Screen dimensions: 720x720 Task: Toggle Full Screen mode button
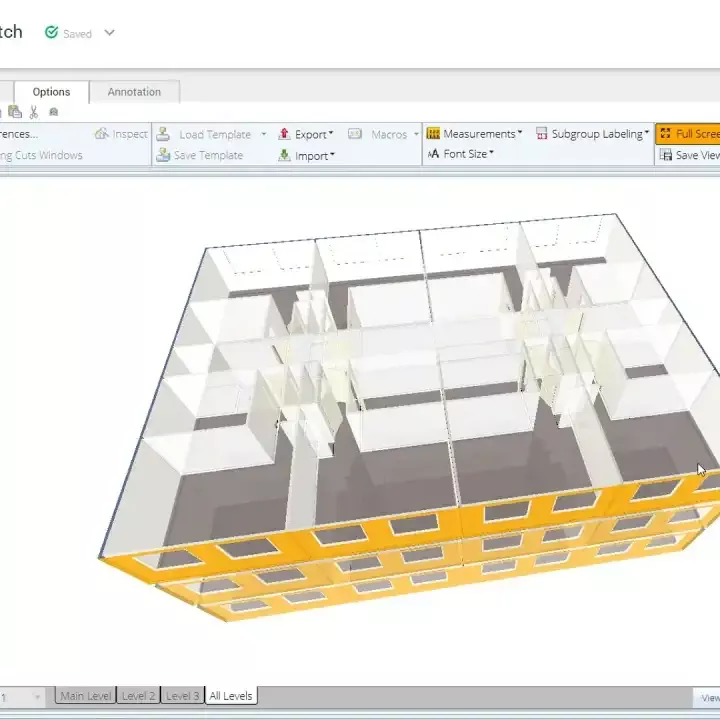pyautogui.click(x=690, y=134)
